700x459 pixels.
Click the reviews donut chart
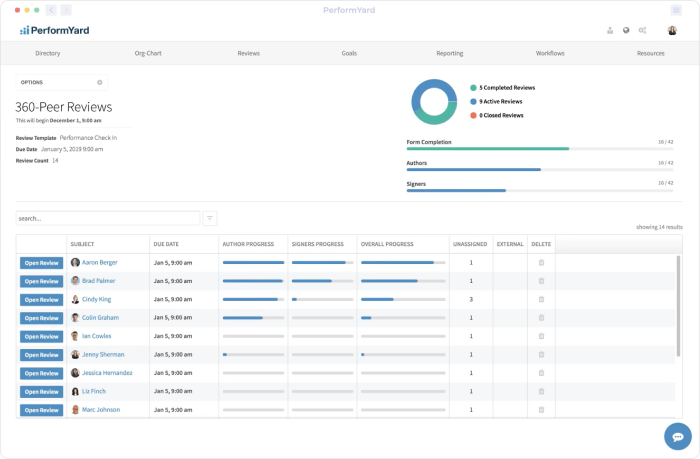click(x=434, y=102)
